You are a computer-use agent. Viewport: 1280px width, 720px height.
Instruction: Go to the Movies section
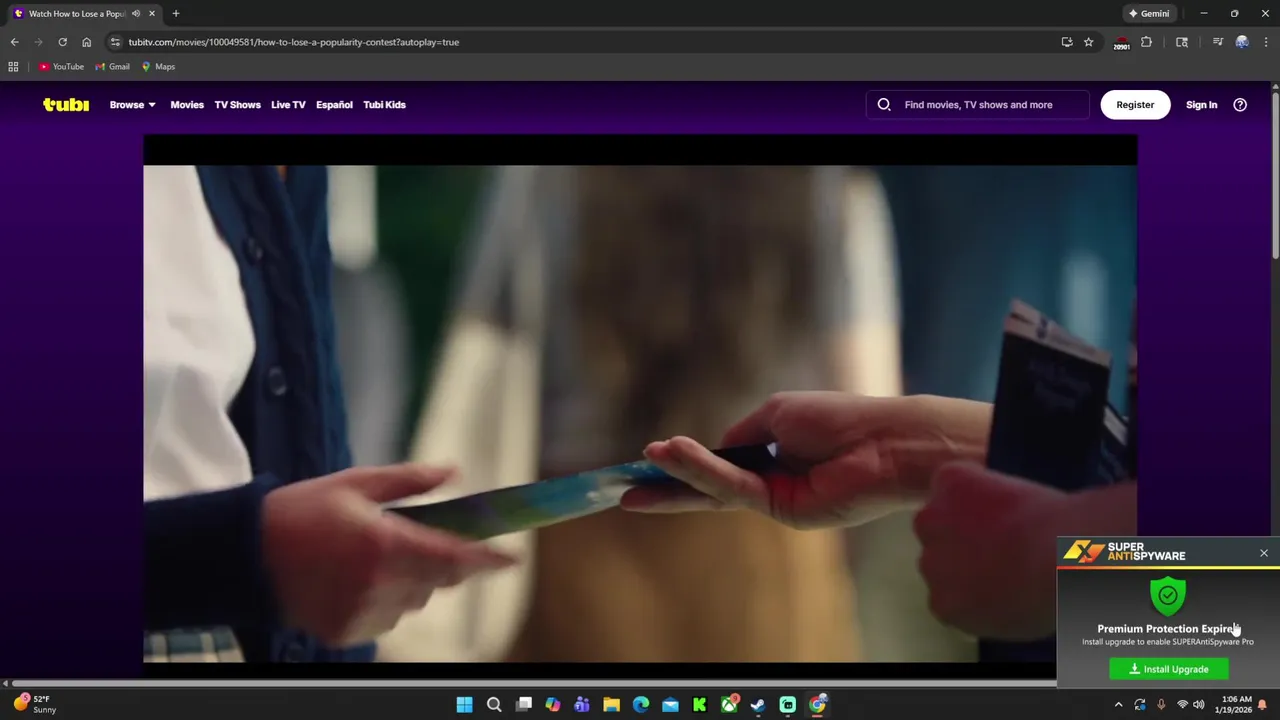(x=187, y=104)
